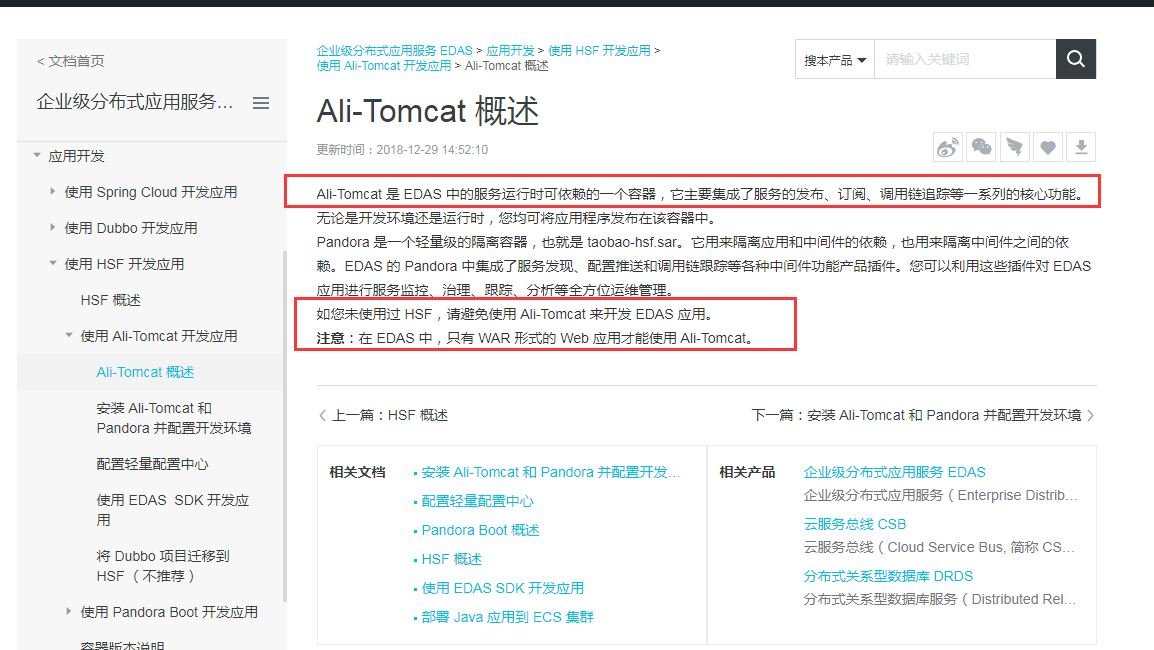Click breadcrumb 应用开发
This screenshot has height=650, width=1154.
coord(510,51)
